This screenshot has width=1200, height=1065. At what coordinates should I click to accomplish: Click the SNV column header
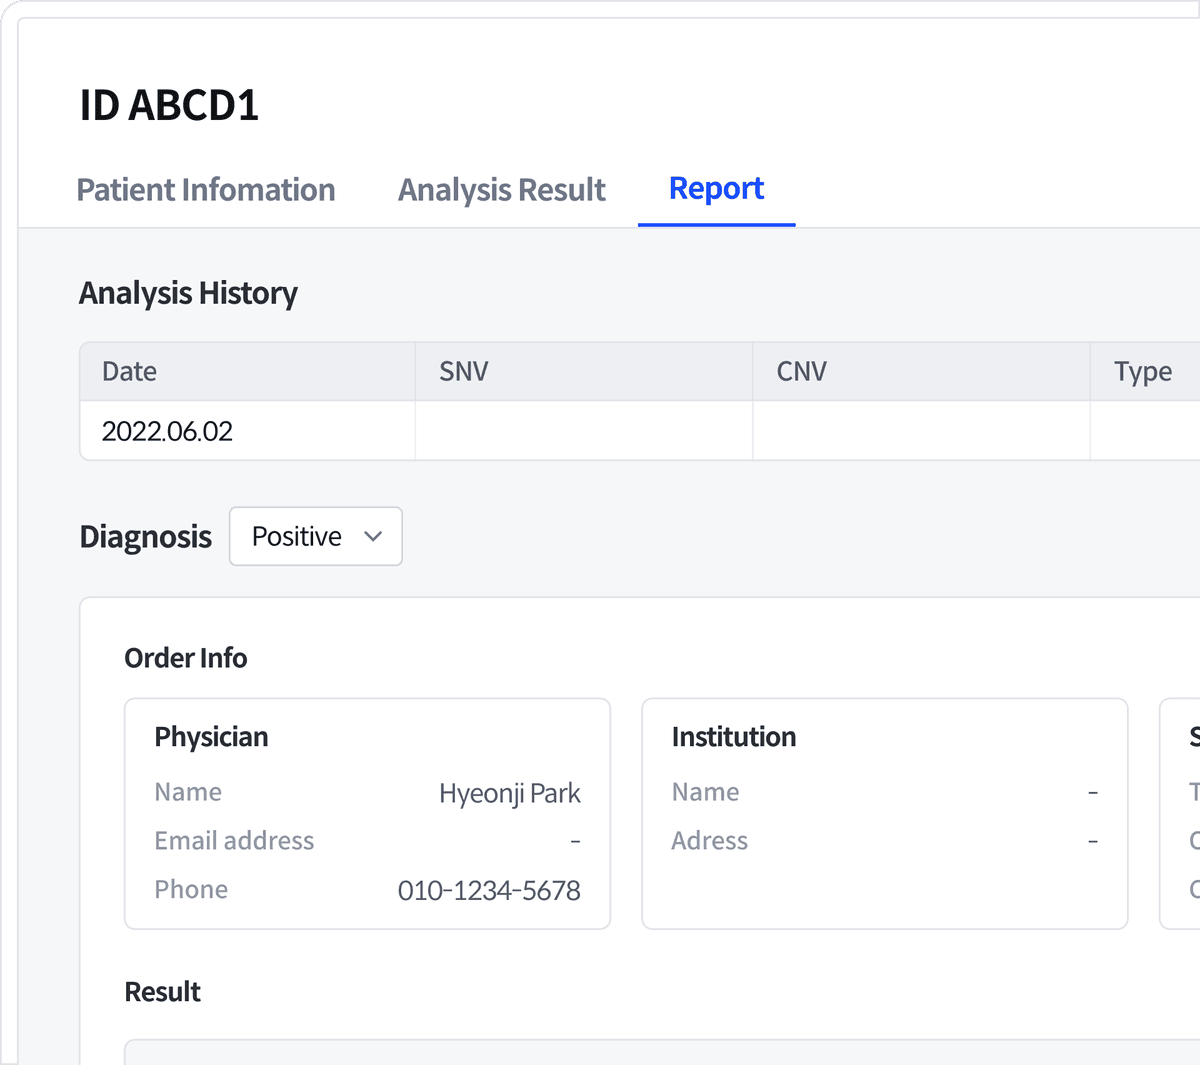[x=463, y=371]
